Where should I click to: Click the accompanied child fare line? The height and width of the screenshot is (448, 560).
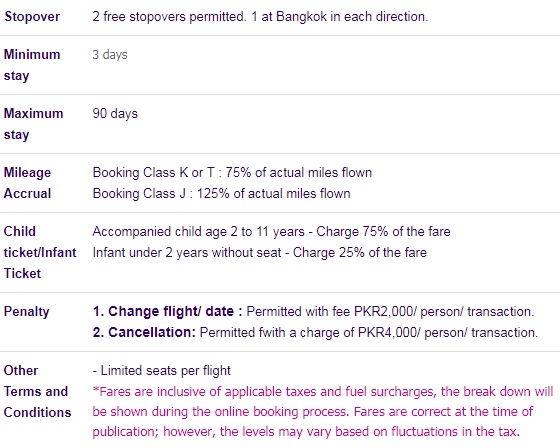(271, 232)
